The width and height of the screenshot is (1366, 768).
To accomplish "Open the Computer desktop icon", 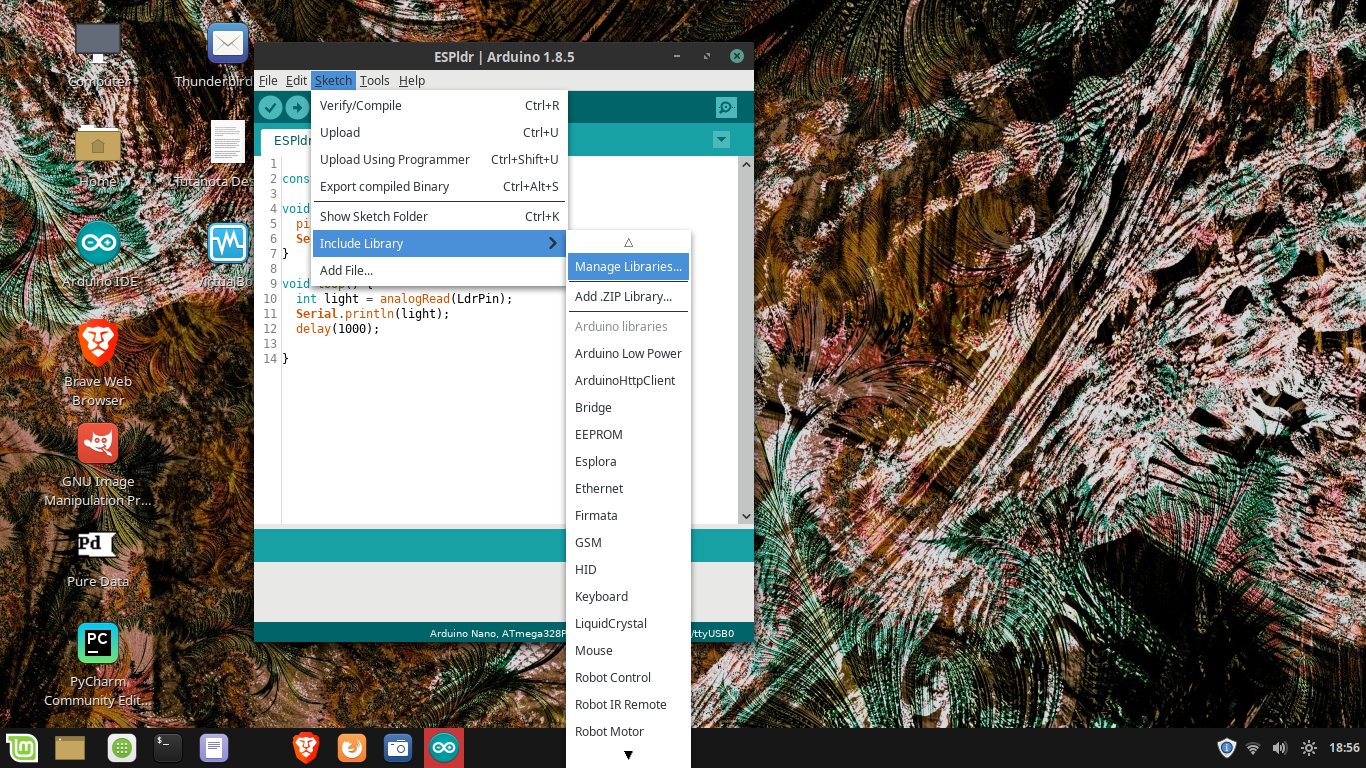I will click(98, 43).
